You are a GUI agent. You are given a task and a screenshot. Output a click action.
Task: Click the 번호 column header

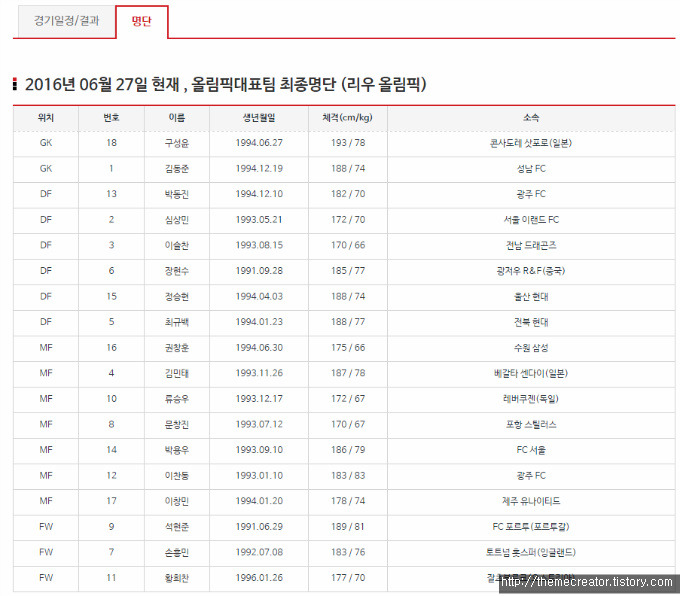coord(111,118)
